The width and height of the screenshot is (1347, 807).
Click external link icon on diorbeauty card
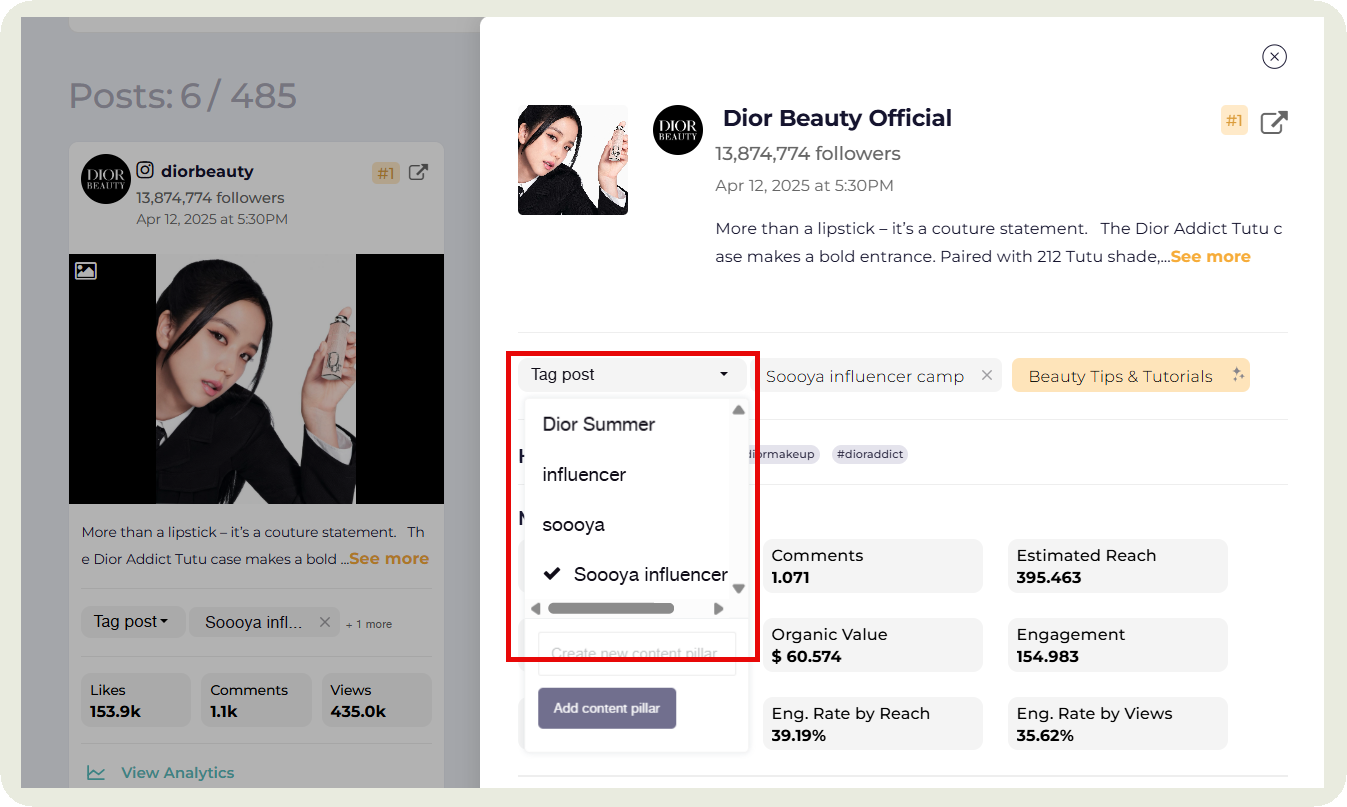(419, 172)
